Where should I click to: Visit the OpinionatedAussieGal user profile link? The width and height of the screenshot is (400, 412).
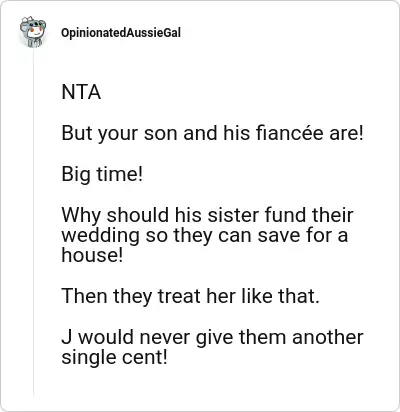click(x=121, y=33)
